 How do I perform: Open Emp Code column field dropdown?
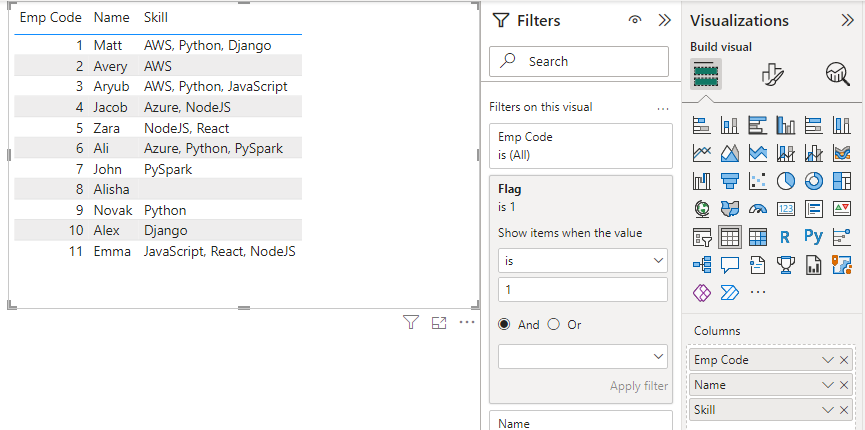click(827, 360)
